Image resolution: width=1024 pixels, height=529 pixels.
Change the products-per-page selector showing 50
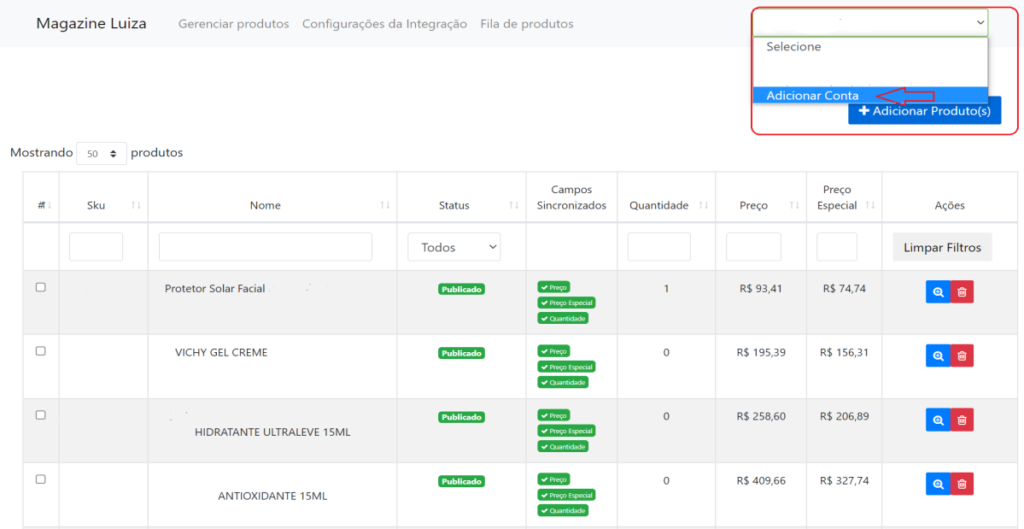[x=102, y=154]
